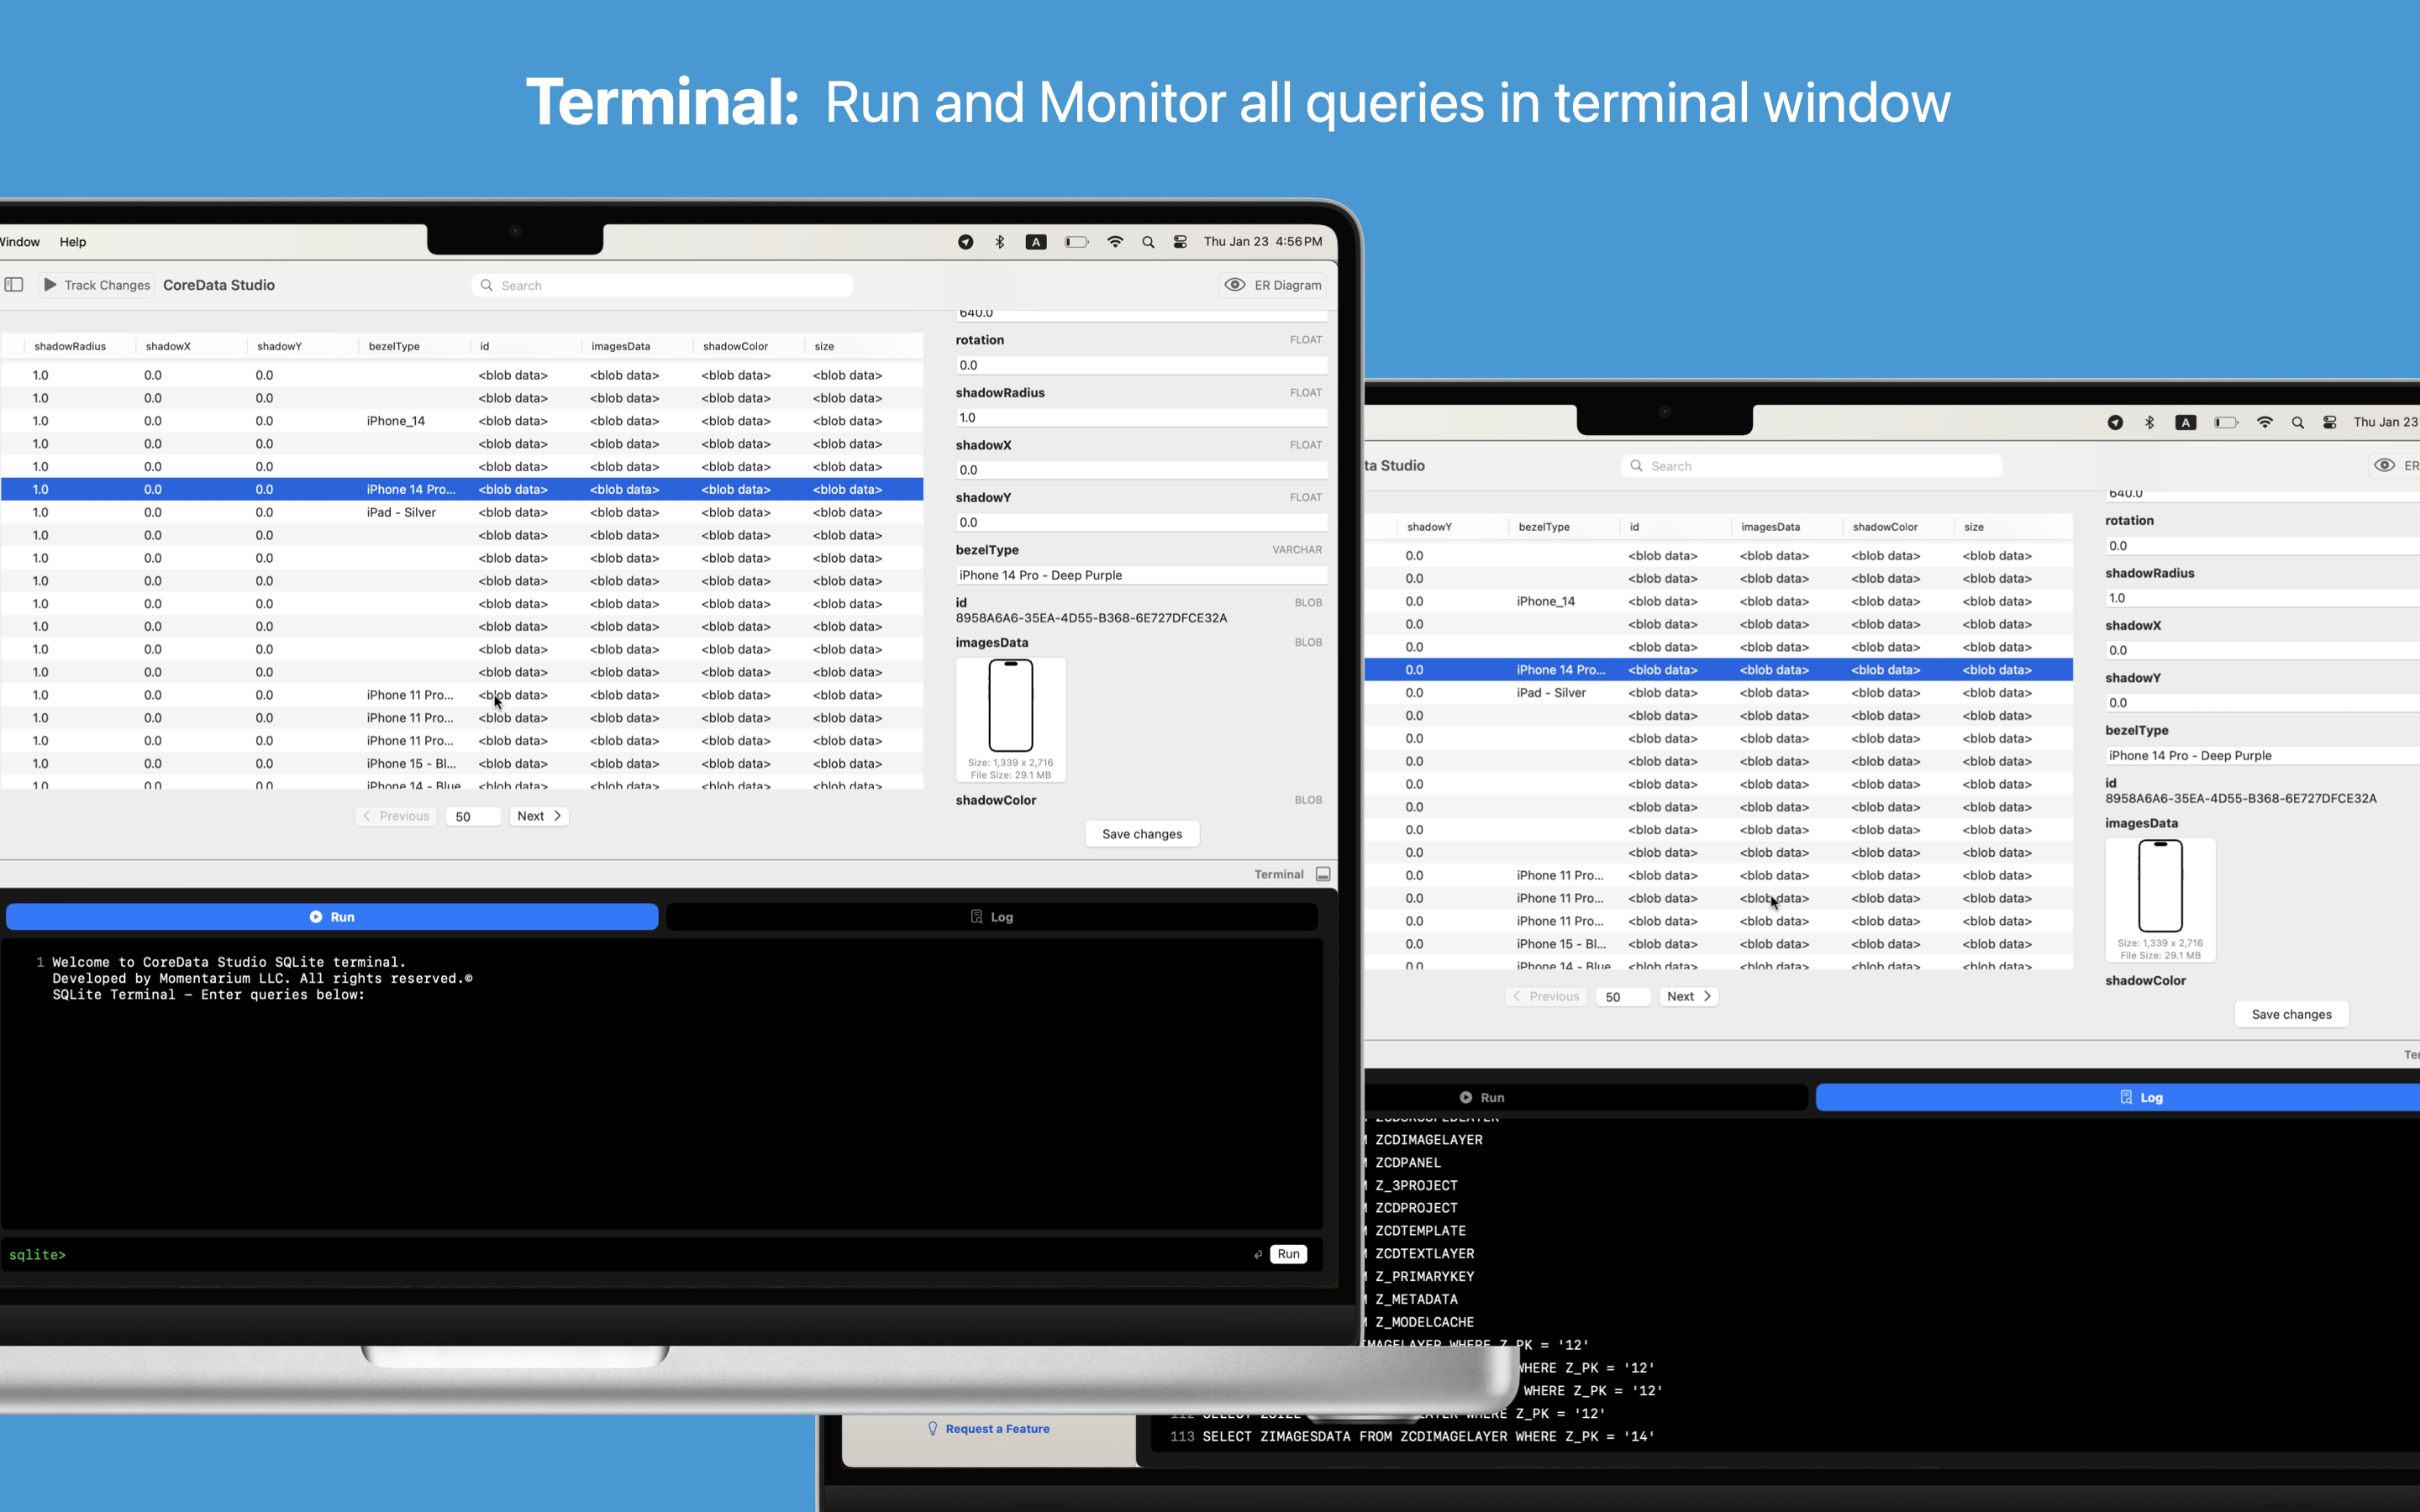Click imagesData thumbnail in left window
This screenshot has height=1512, width=2420.
coord(1011,719)
